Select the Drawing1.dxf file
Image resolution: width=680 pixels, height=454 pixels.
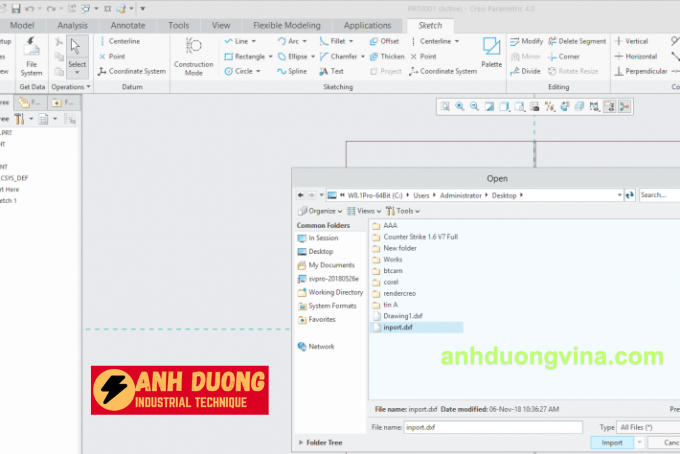tap(402, 315)
